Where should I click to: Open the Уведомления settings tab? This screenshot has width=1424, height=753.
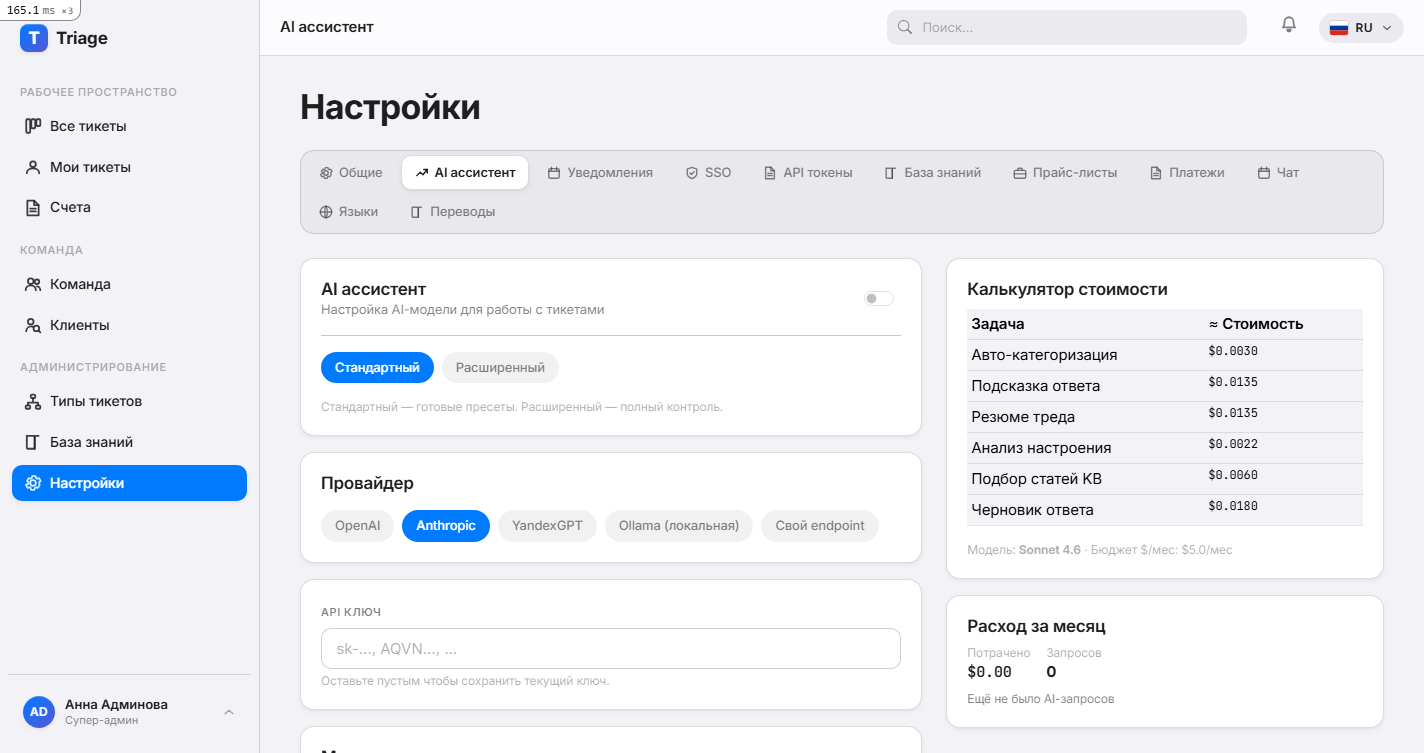(x=600, y=173)
